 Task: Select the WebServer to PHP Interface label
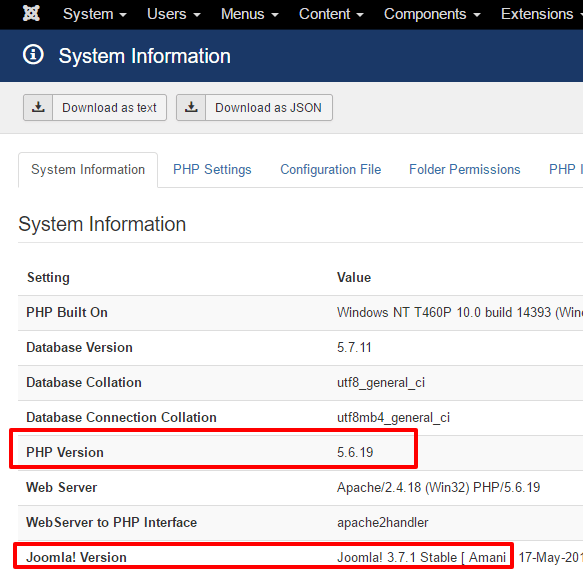(x=111, y=522)
